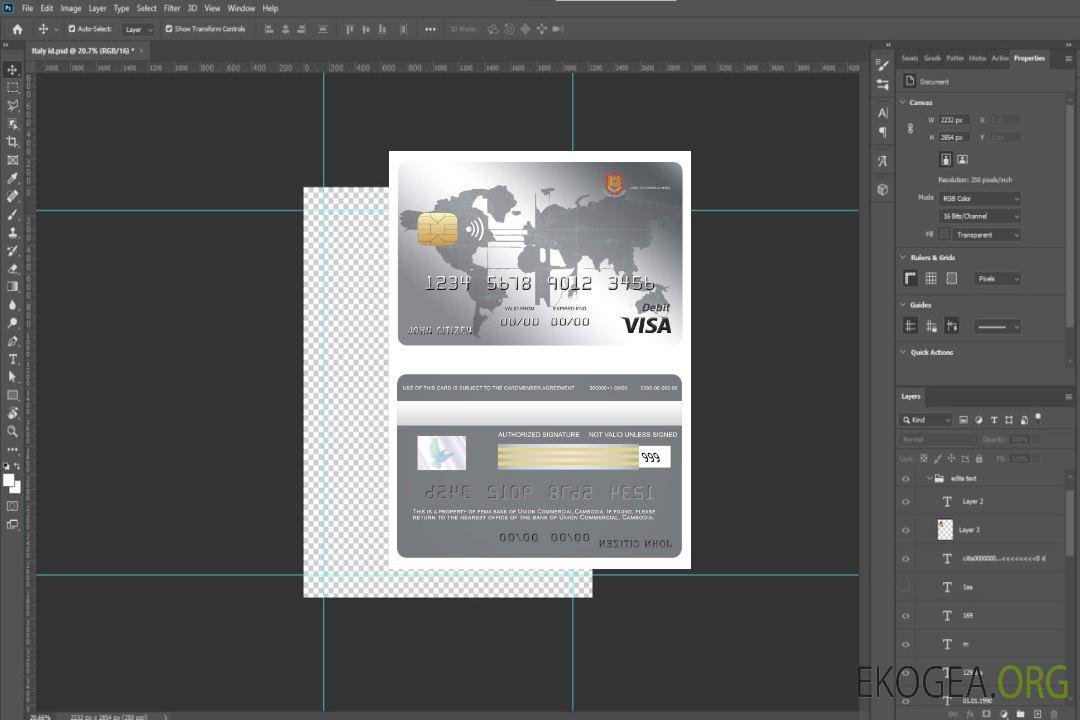This screenshot has width=1080, height=720.
Task: Open the 3D panel cube icon
Action: point(883,189)
